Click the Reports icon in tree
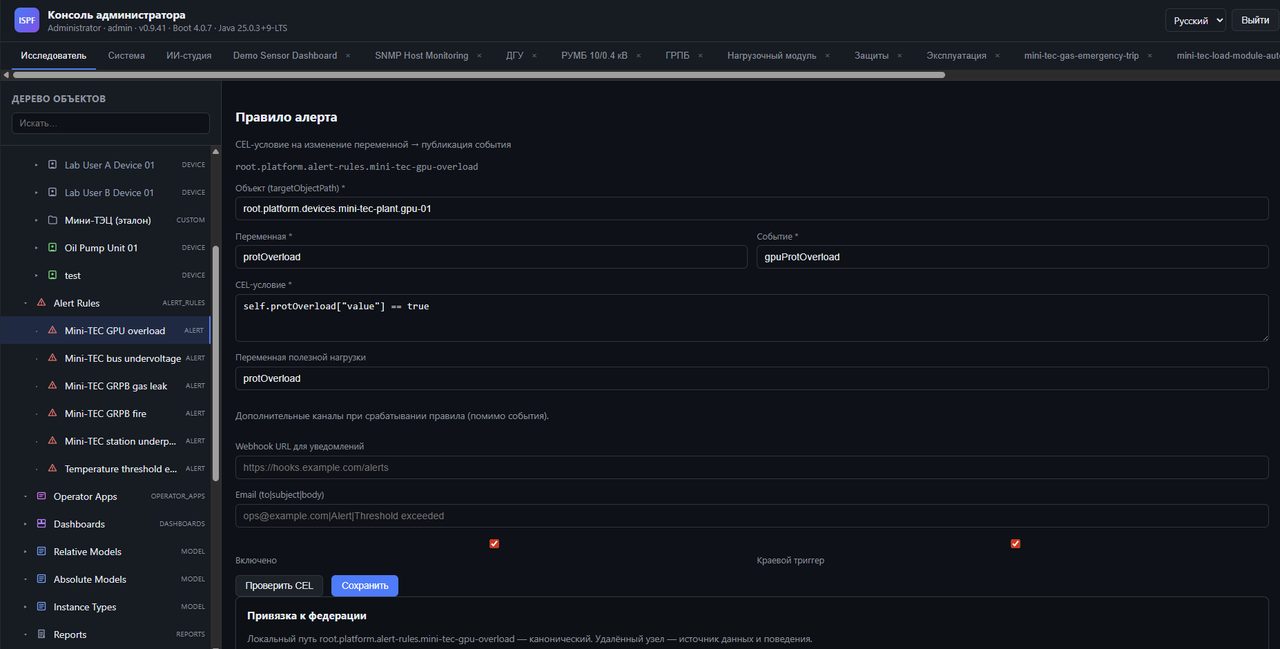1280x649 pixels. pyautogui.click(x=41, y=634)
